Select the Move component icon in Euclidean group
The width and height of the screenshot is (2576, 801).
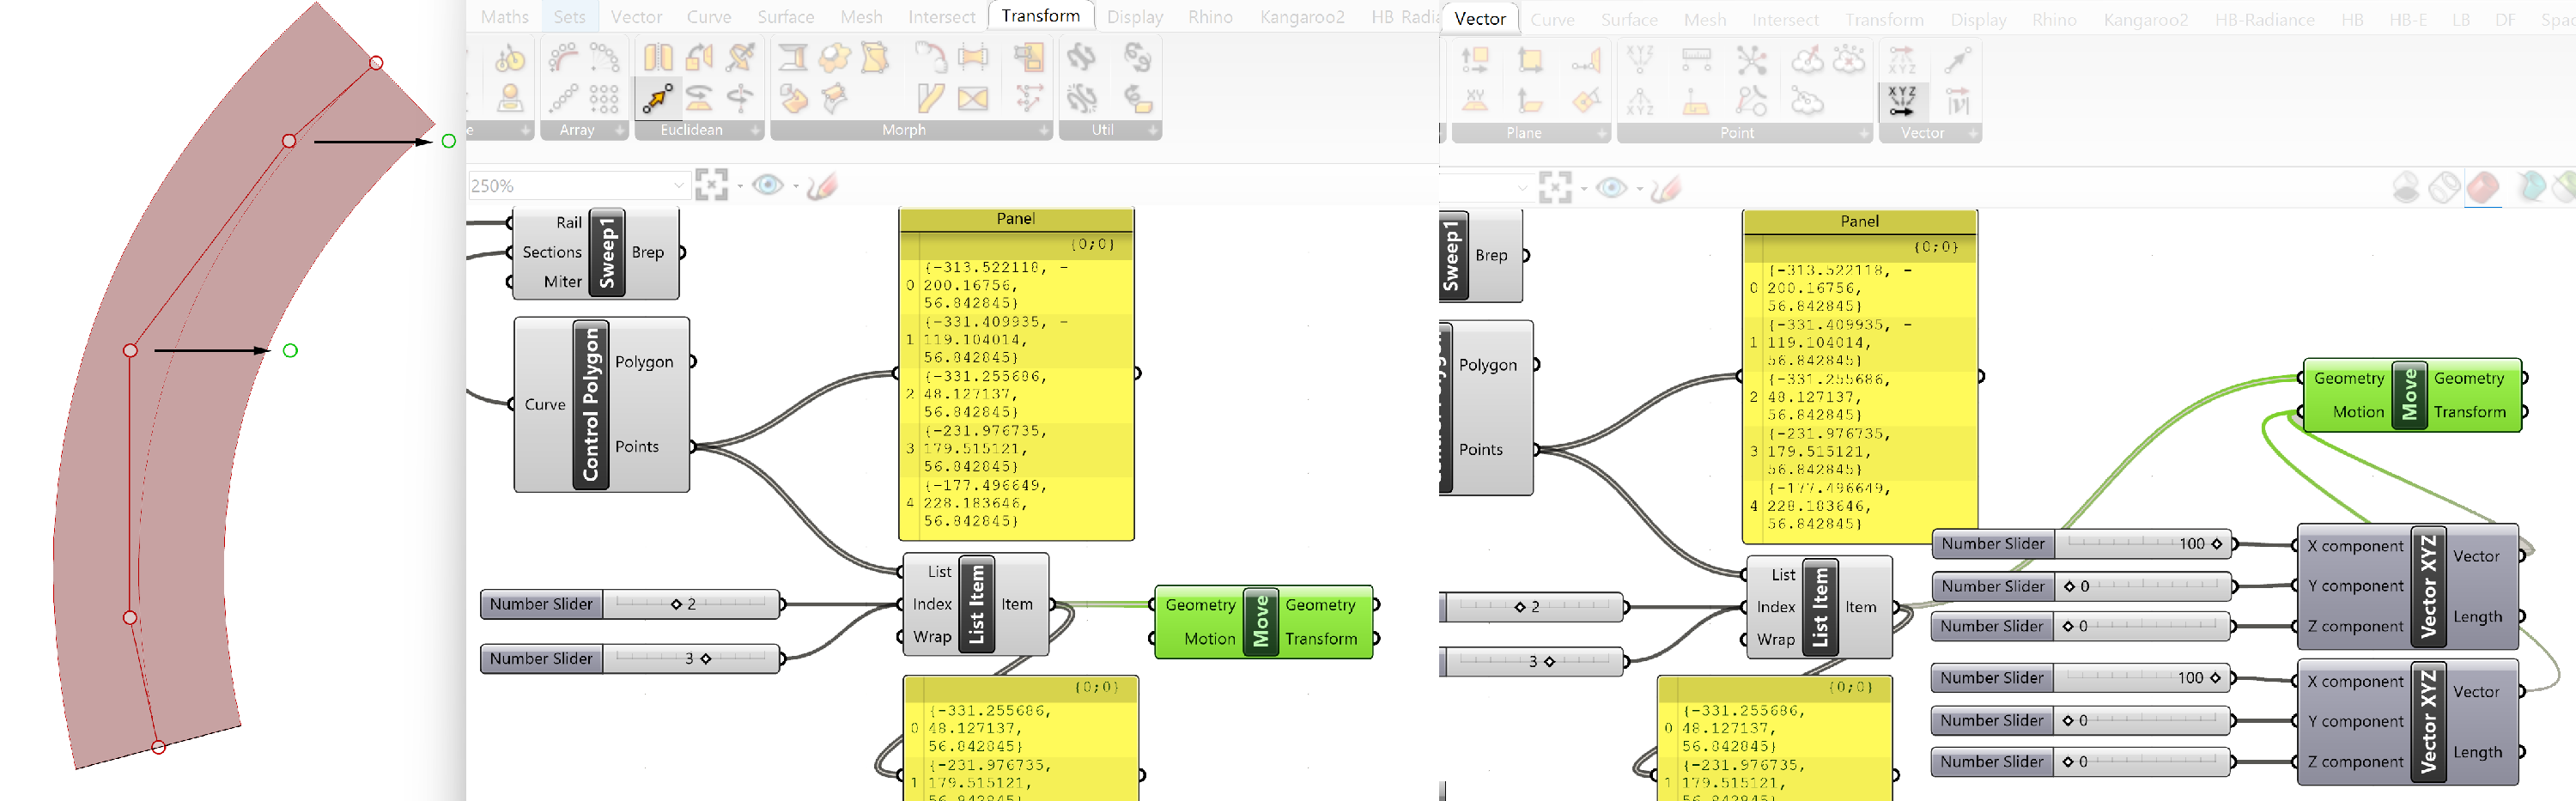click(x=657, y=98)
